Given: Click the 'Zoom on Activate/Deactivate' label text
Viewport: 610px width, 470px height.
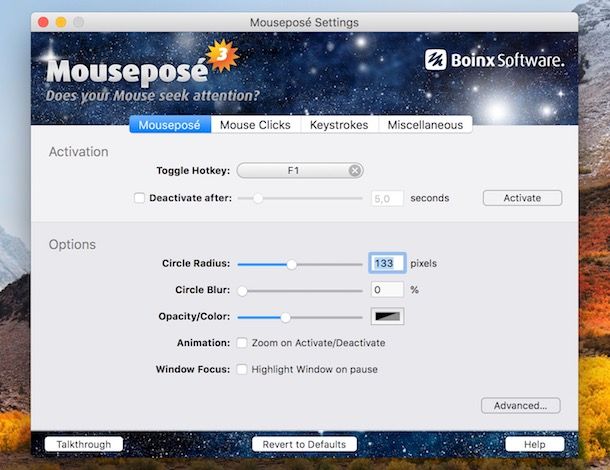Looking at the screenshot, I should [x=318, y=343].
